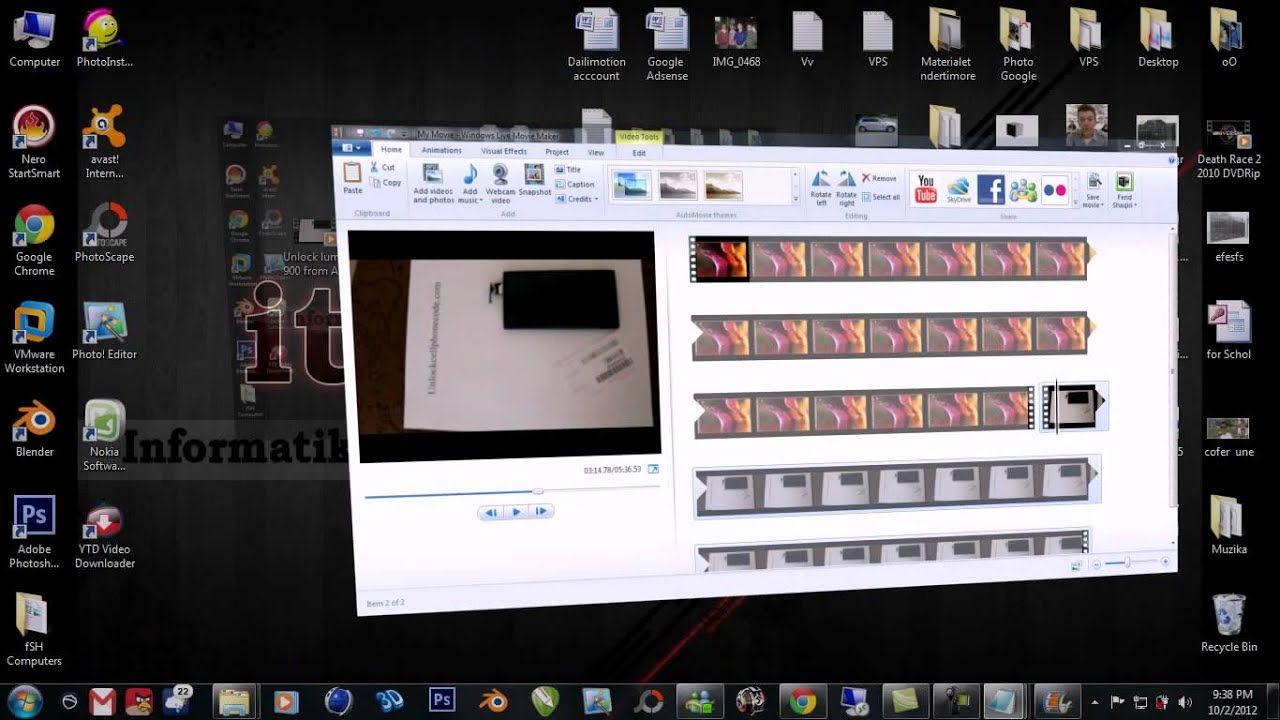The height and width of the screenshot is (720, 1280).
Task: Choose the second AutoMovie theme thumbnail
Action: [x=677, y=186]
